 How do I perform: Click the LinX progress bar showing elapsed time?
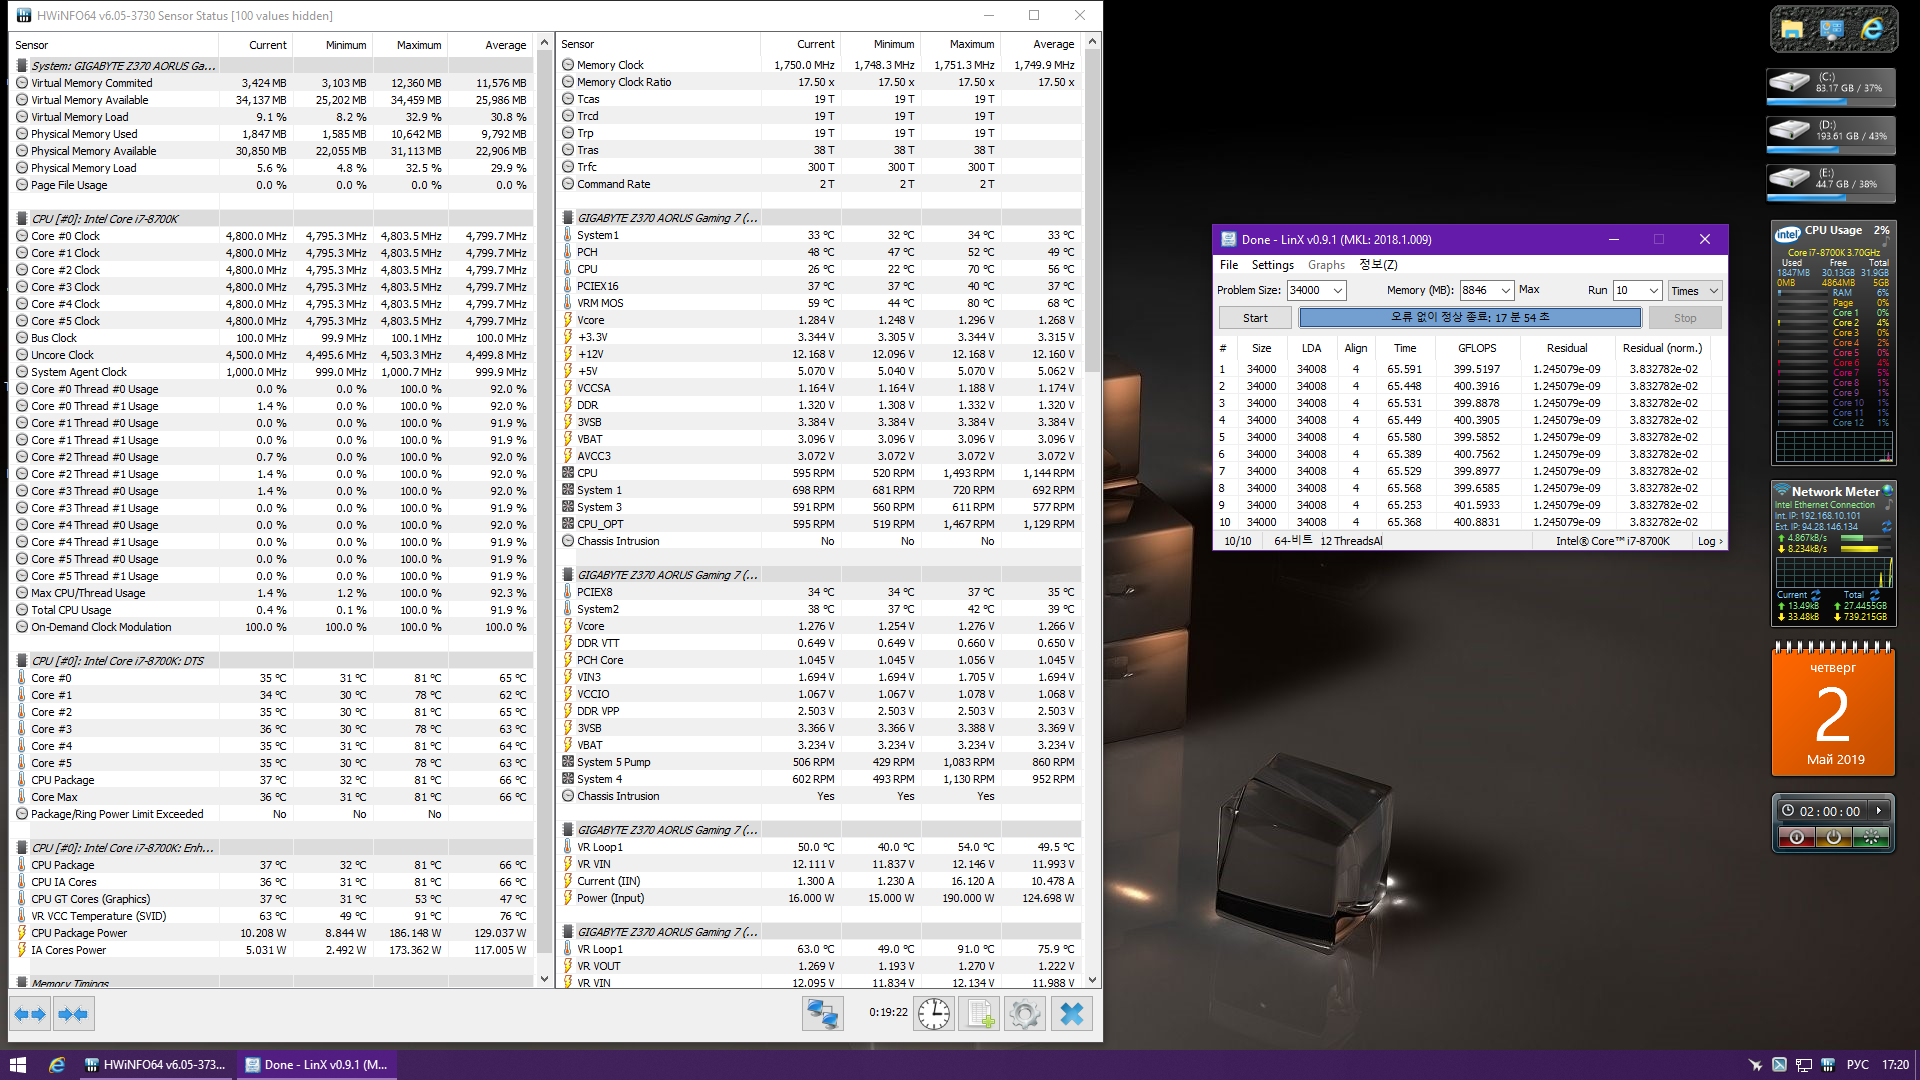[1469, 318]
